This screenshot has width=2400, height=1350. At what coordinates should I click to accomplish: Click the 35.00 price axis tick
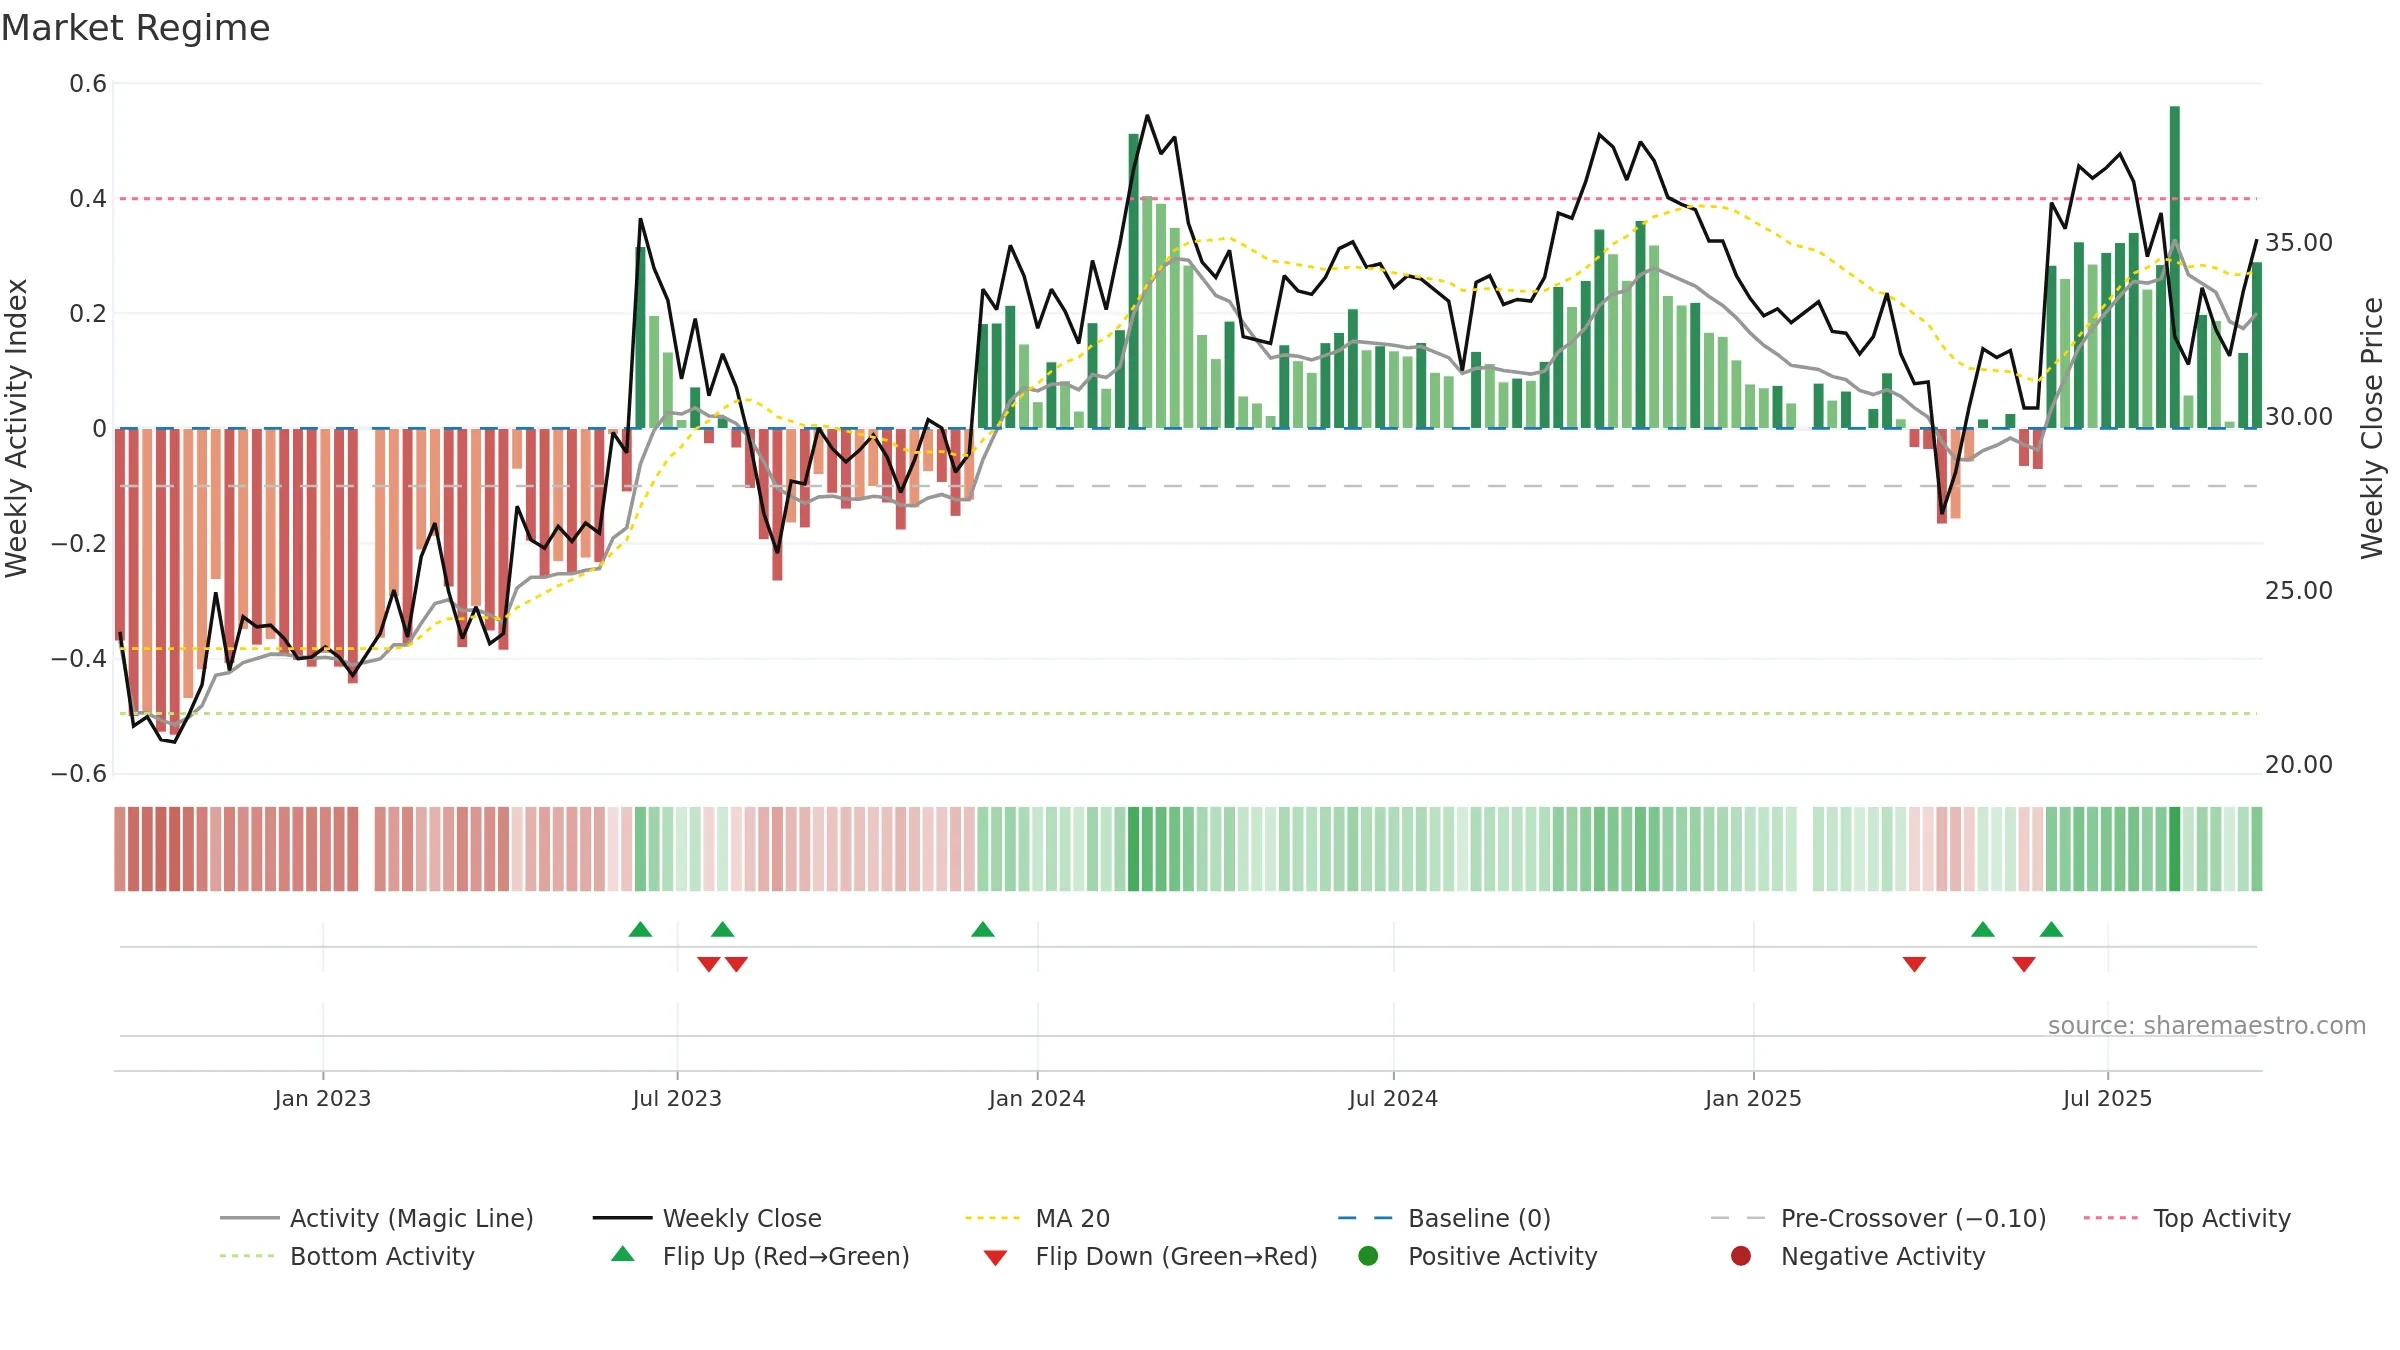tap(2299, 243)
